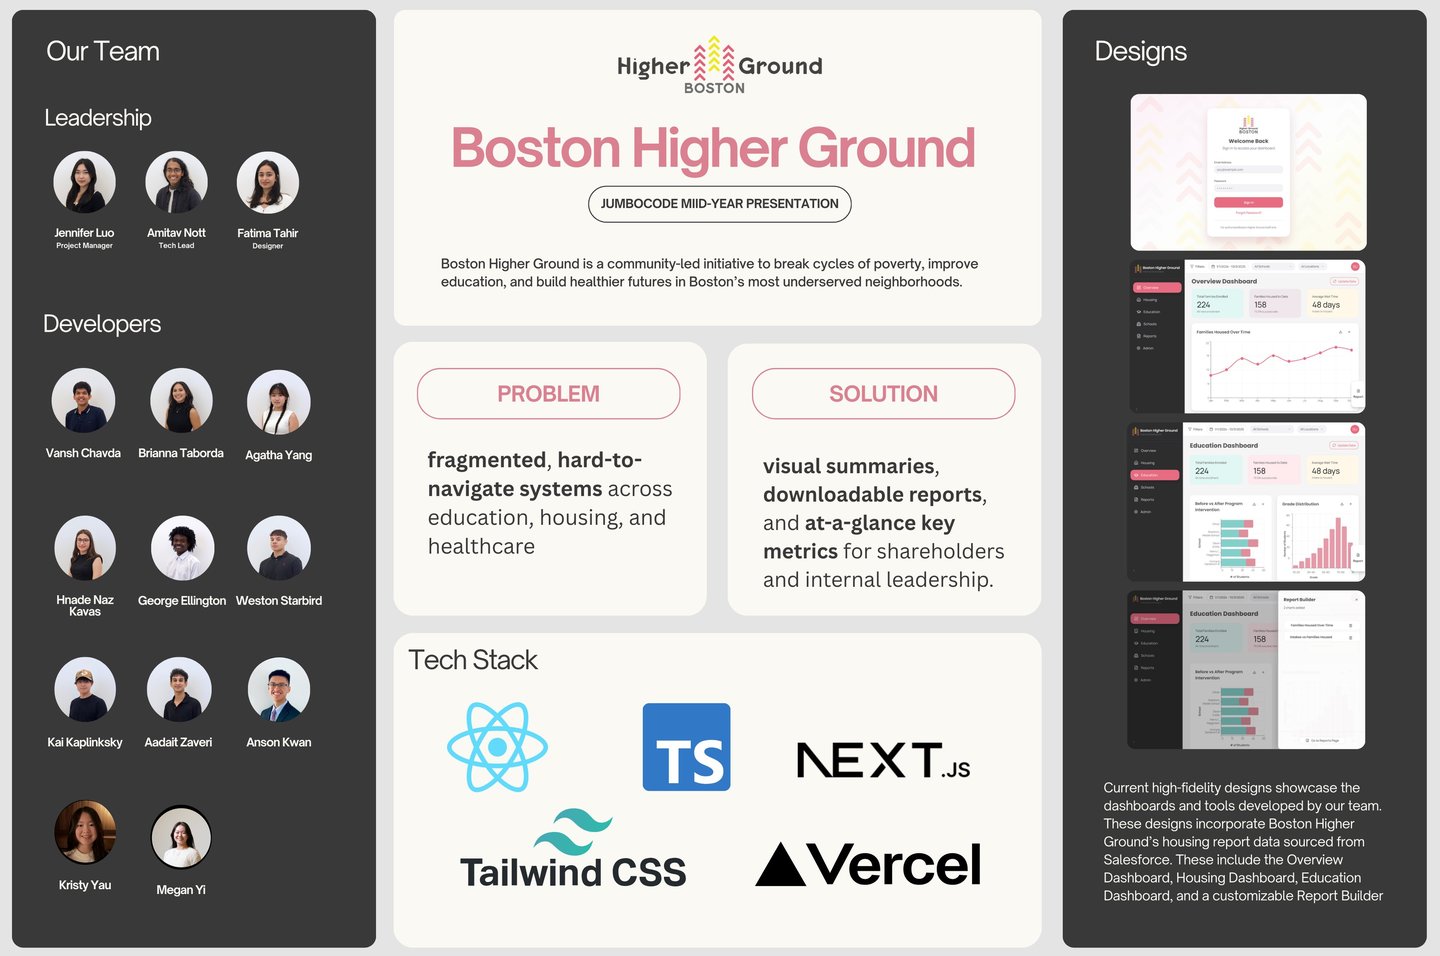Click the Tailwind CSS logo
1440x956 pixels.
tap(573, 849)
